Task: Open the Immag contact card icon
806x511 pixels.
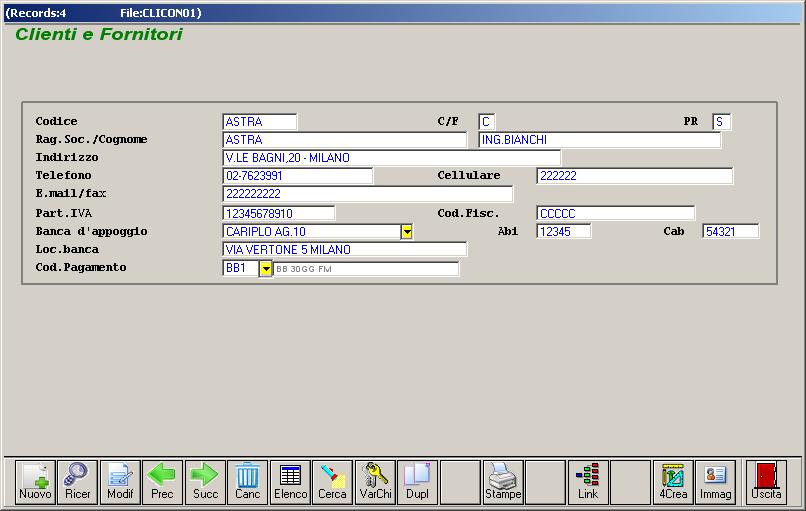Action: 716,482
